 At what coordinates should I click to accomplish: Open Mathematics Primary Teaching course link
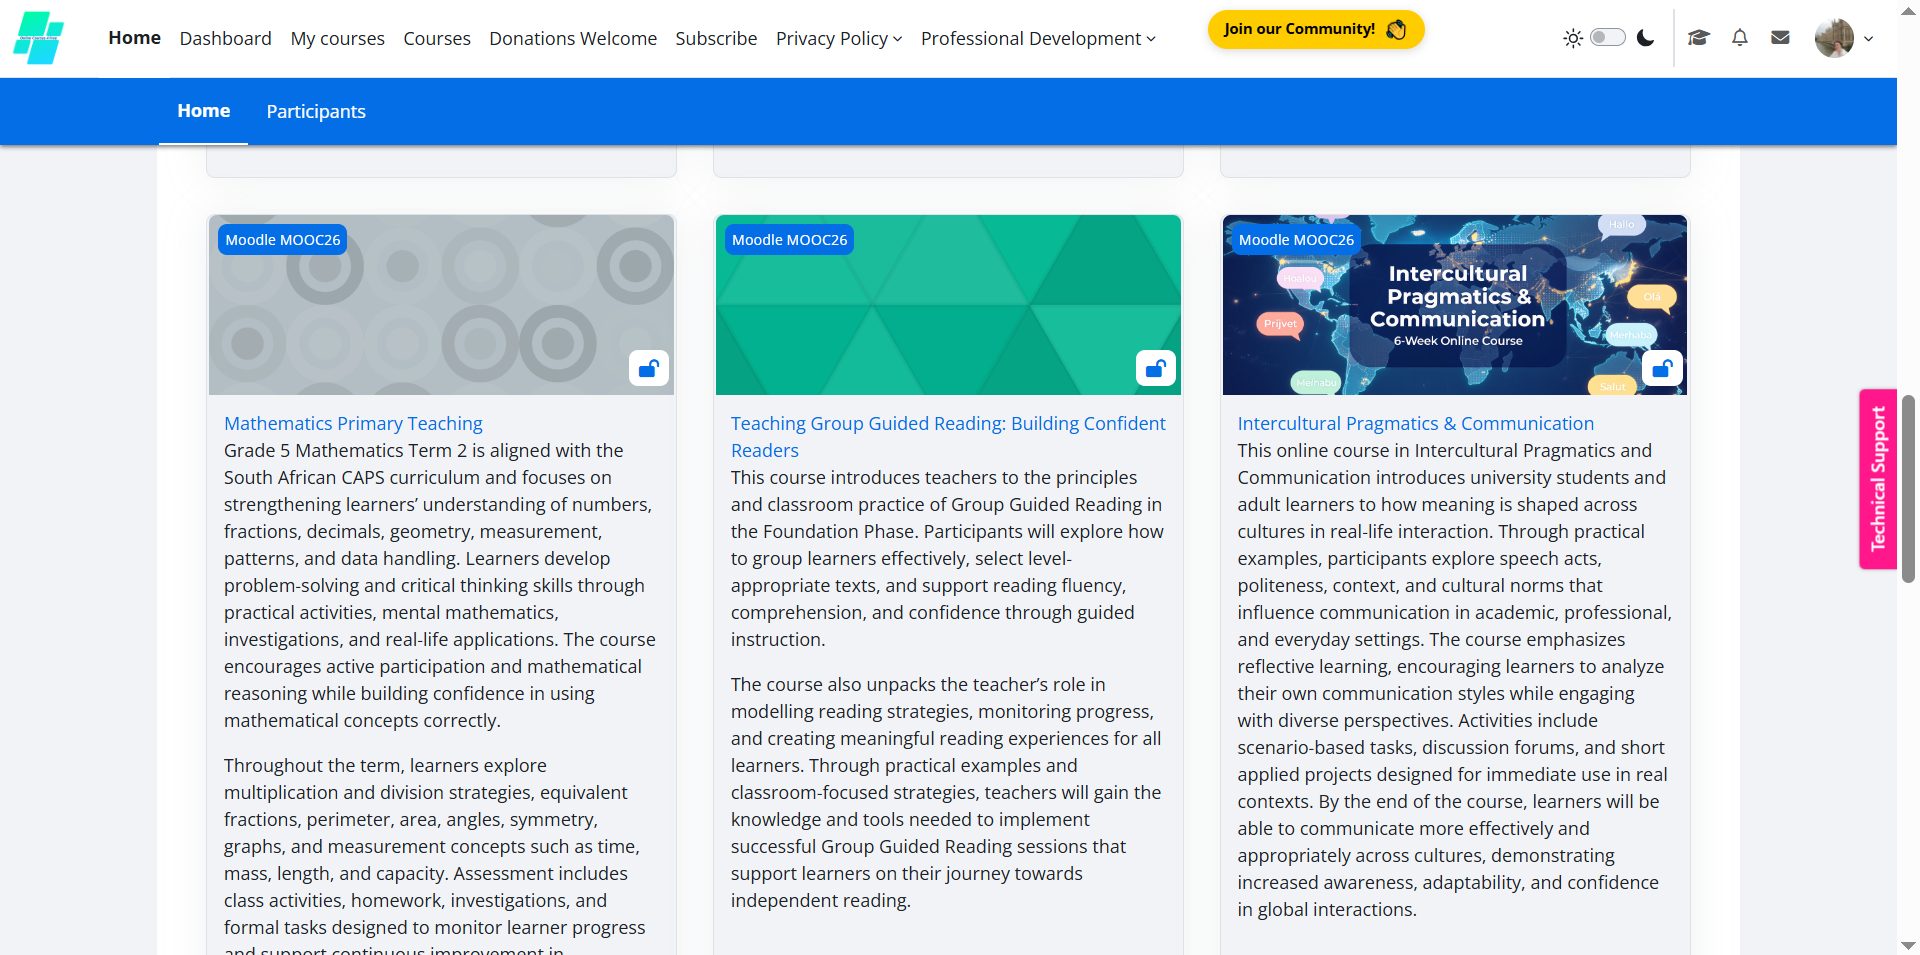(353, 423)
